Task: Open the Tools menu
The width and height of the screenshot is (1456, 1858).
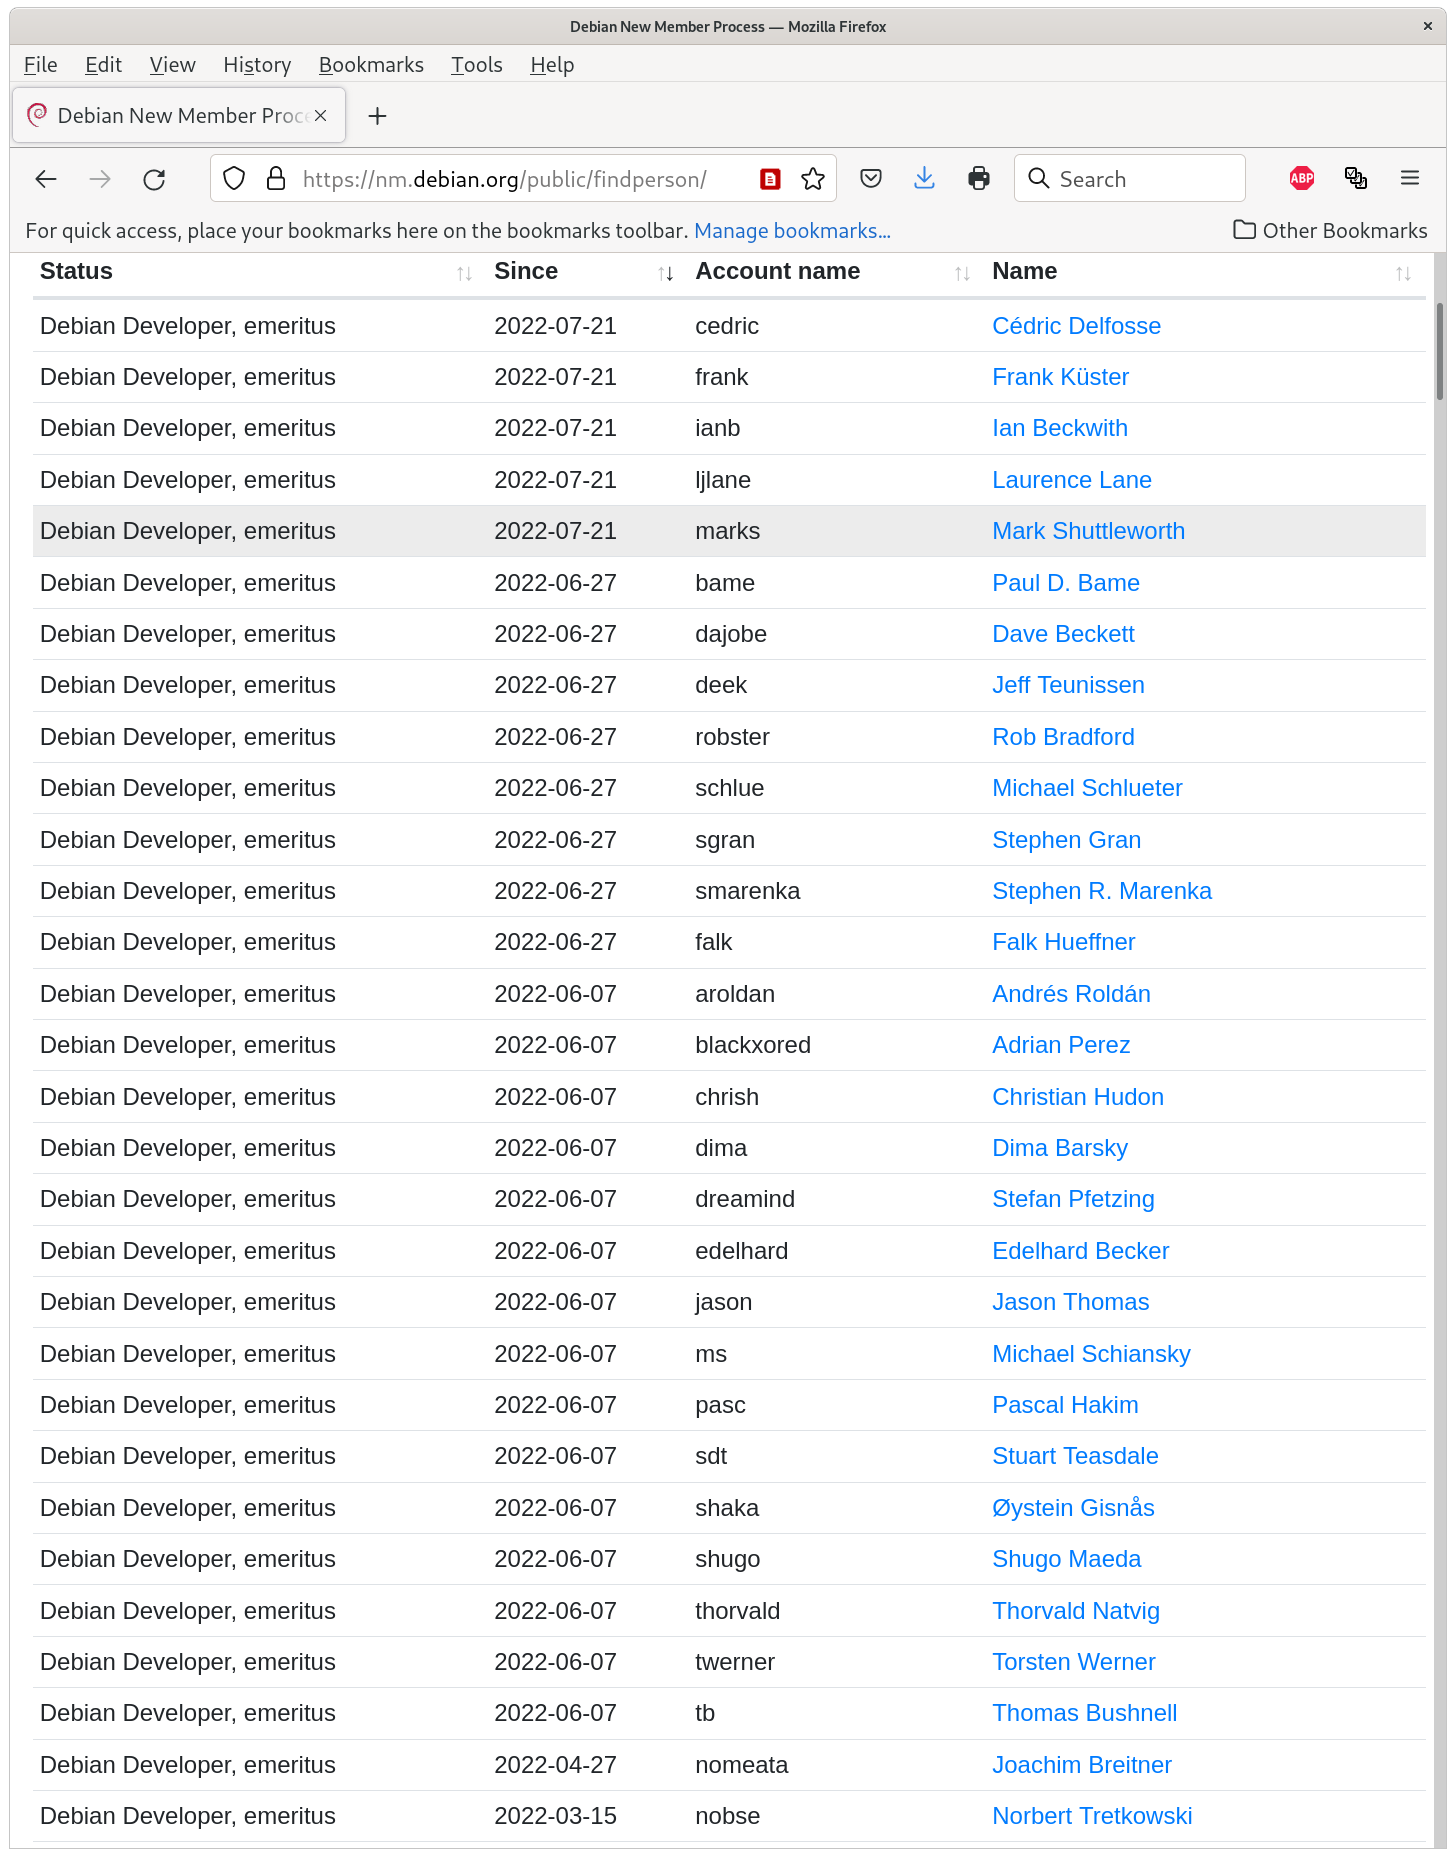Action: [476, 65]
